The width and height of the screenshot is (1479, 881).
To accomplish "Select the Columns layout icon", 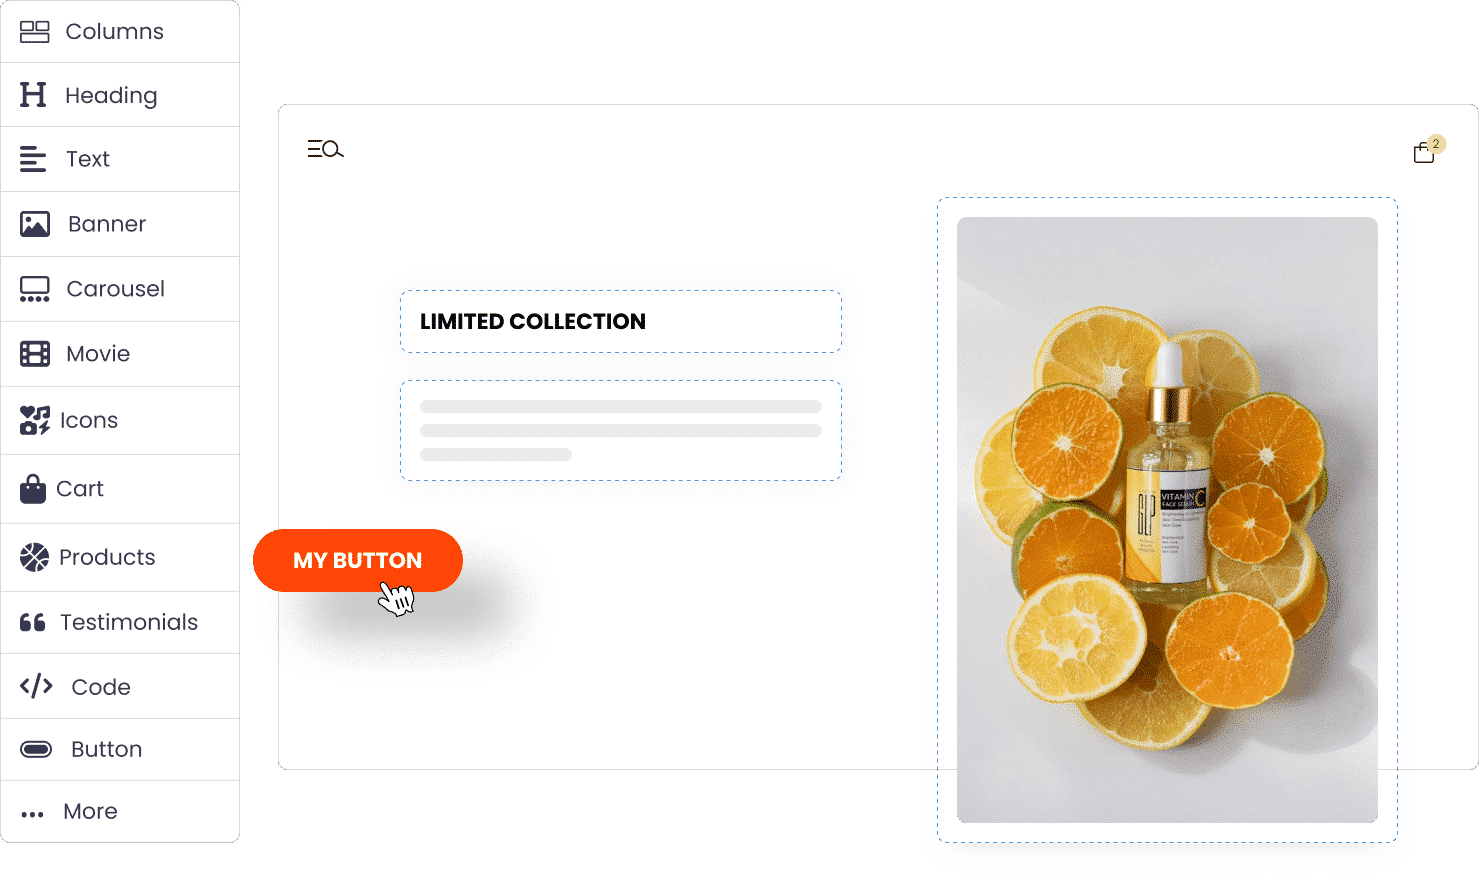I will coord(35,32).
